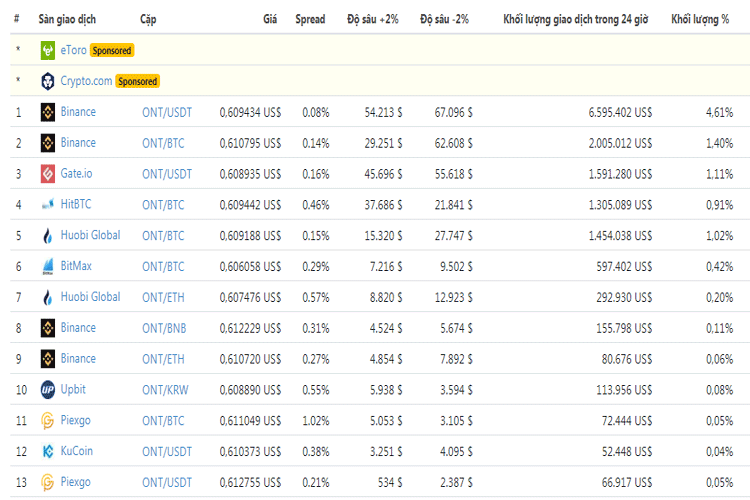This screenshot has height=500, width=750.
Task: Open the eToro sponsored link
Action: (x=73, y=50)
